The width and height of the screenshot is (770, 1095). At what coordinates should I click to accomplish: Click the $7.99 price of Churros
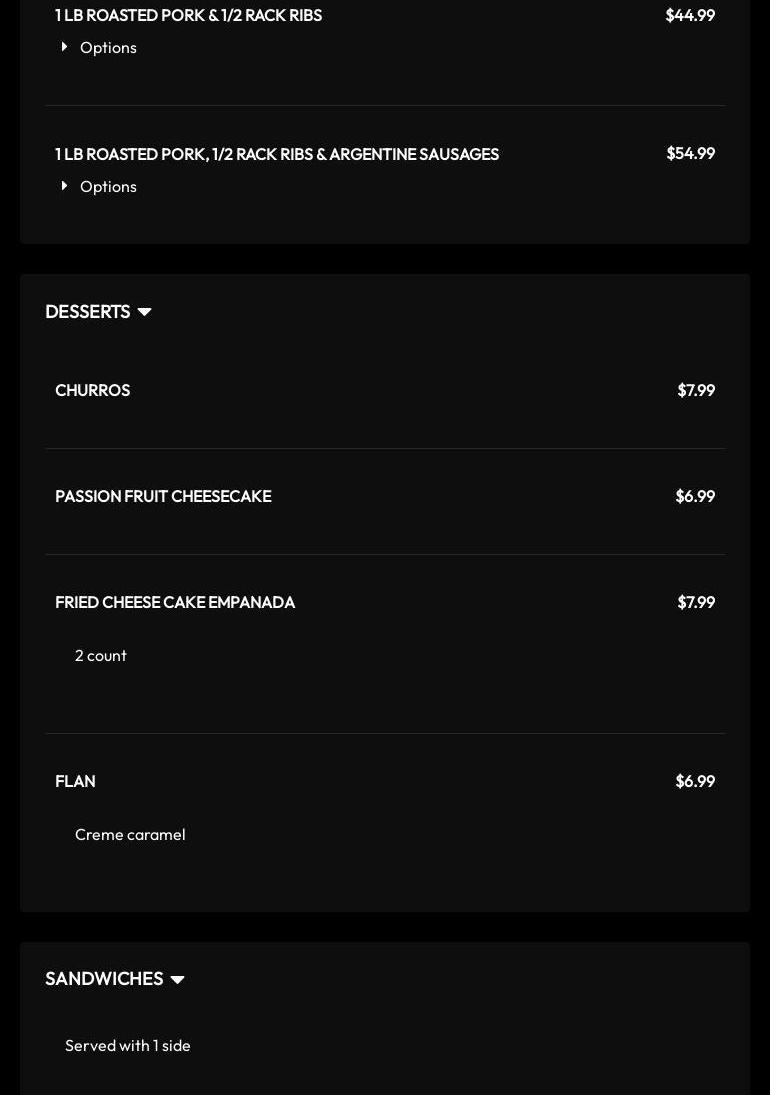[x=696, y=390]
